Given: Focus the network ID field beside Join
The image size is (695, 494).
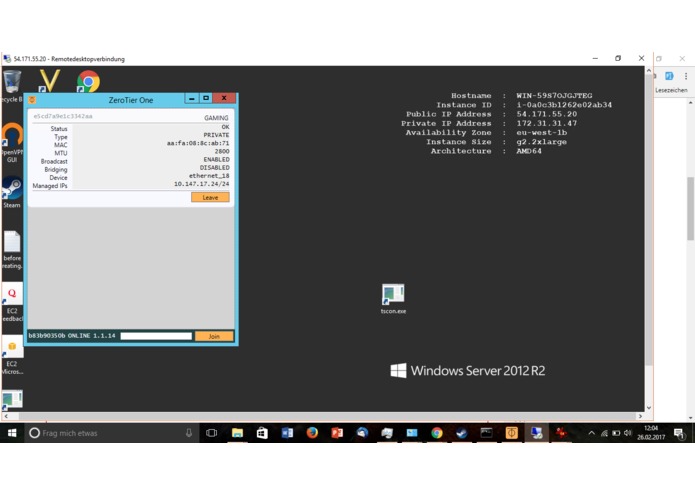Looking at the screenshot, I should click(156, 336).
